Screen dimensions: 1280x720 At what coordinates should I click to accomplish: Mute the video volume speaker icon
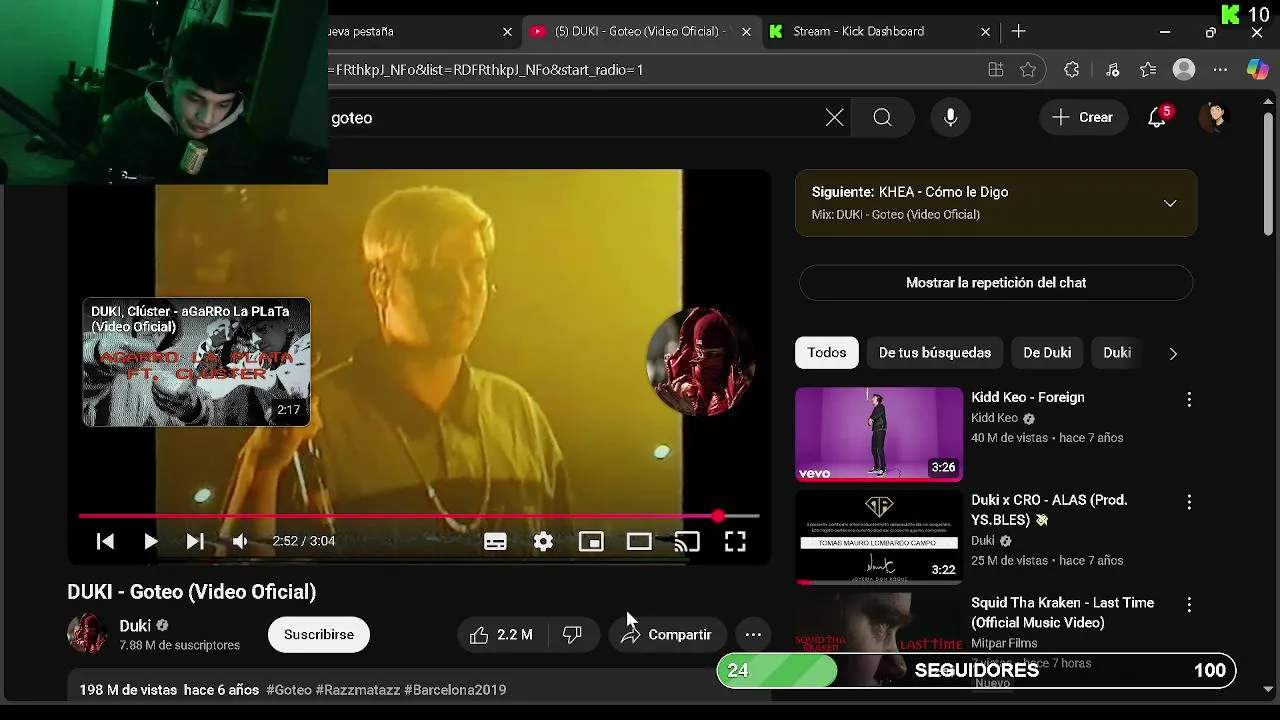click(x=240, y=541)
